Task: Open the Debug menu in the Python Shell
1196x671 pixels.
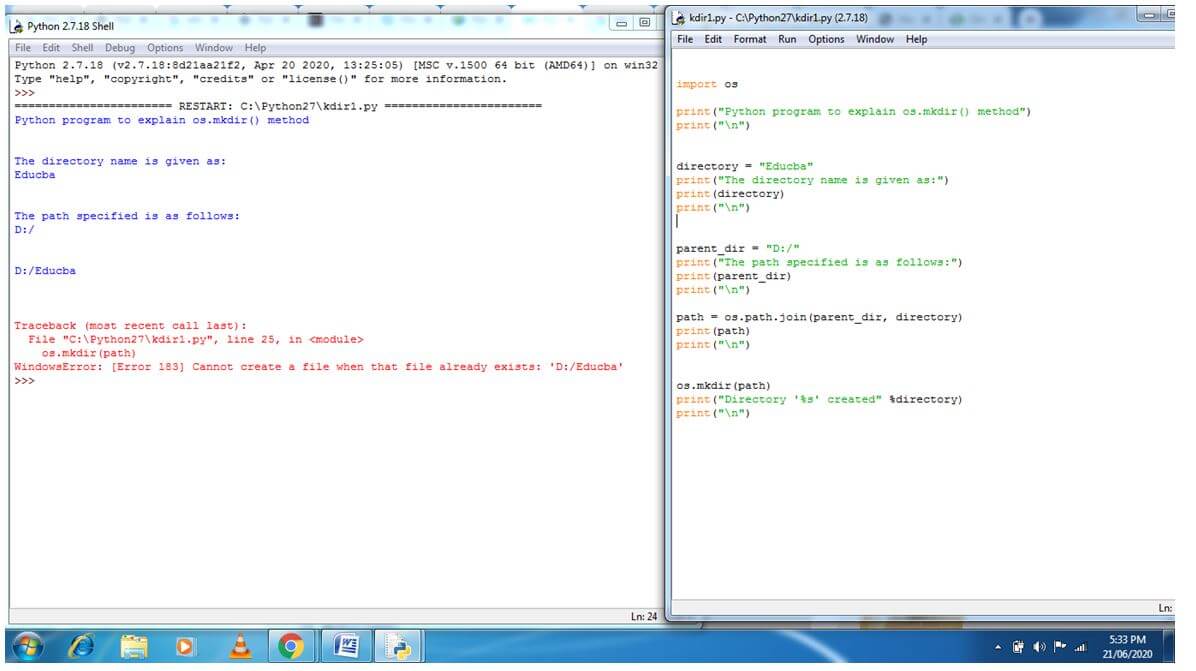Action: (120, 47)
